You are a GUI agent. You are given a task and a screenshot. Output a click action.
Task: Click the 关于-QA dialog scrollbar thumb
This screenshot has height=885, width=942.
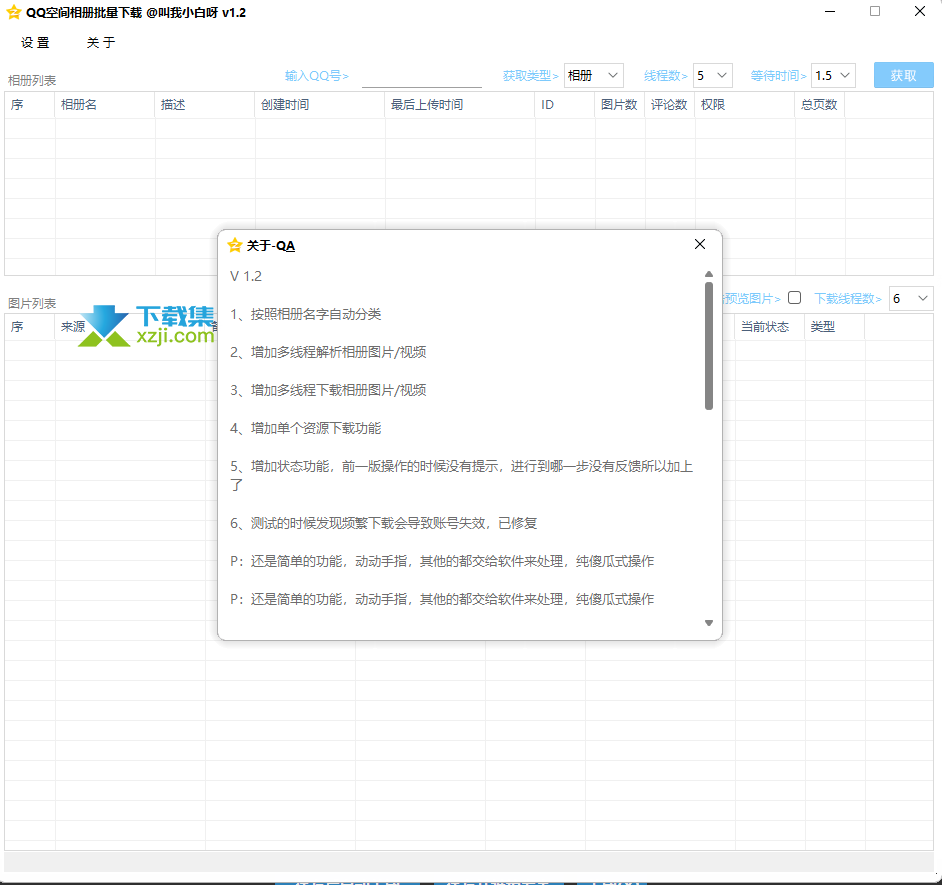coord(709,346)
